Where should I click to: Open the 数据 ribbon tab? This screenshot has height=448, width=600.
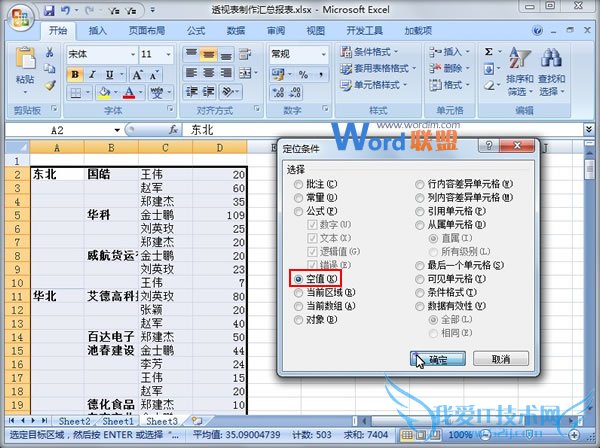point(236,31)
